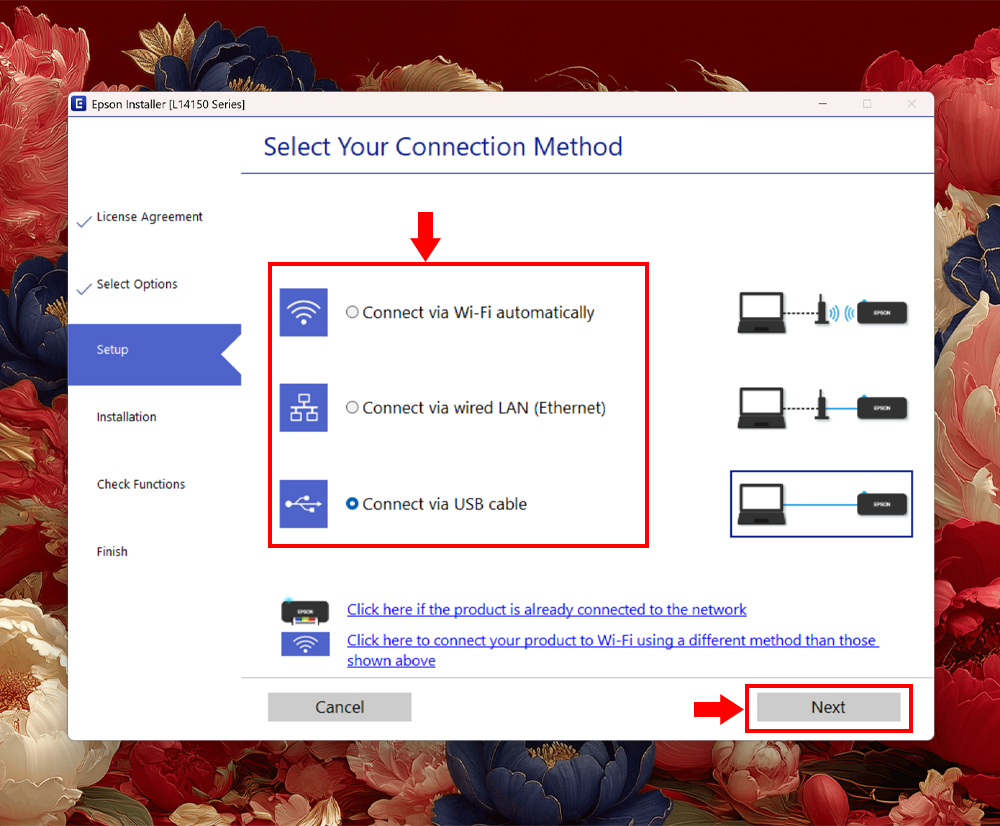Click the Finish step
This screenshot has width=1000, height=826.
coord(112,552)
